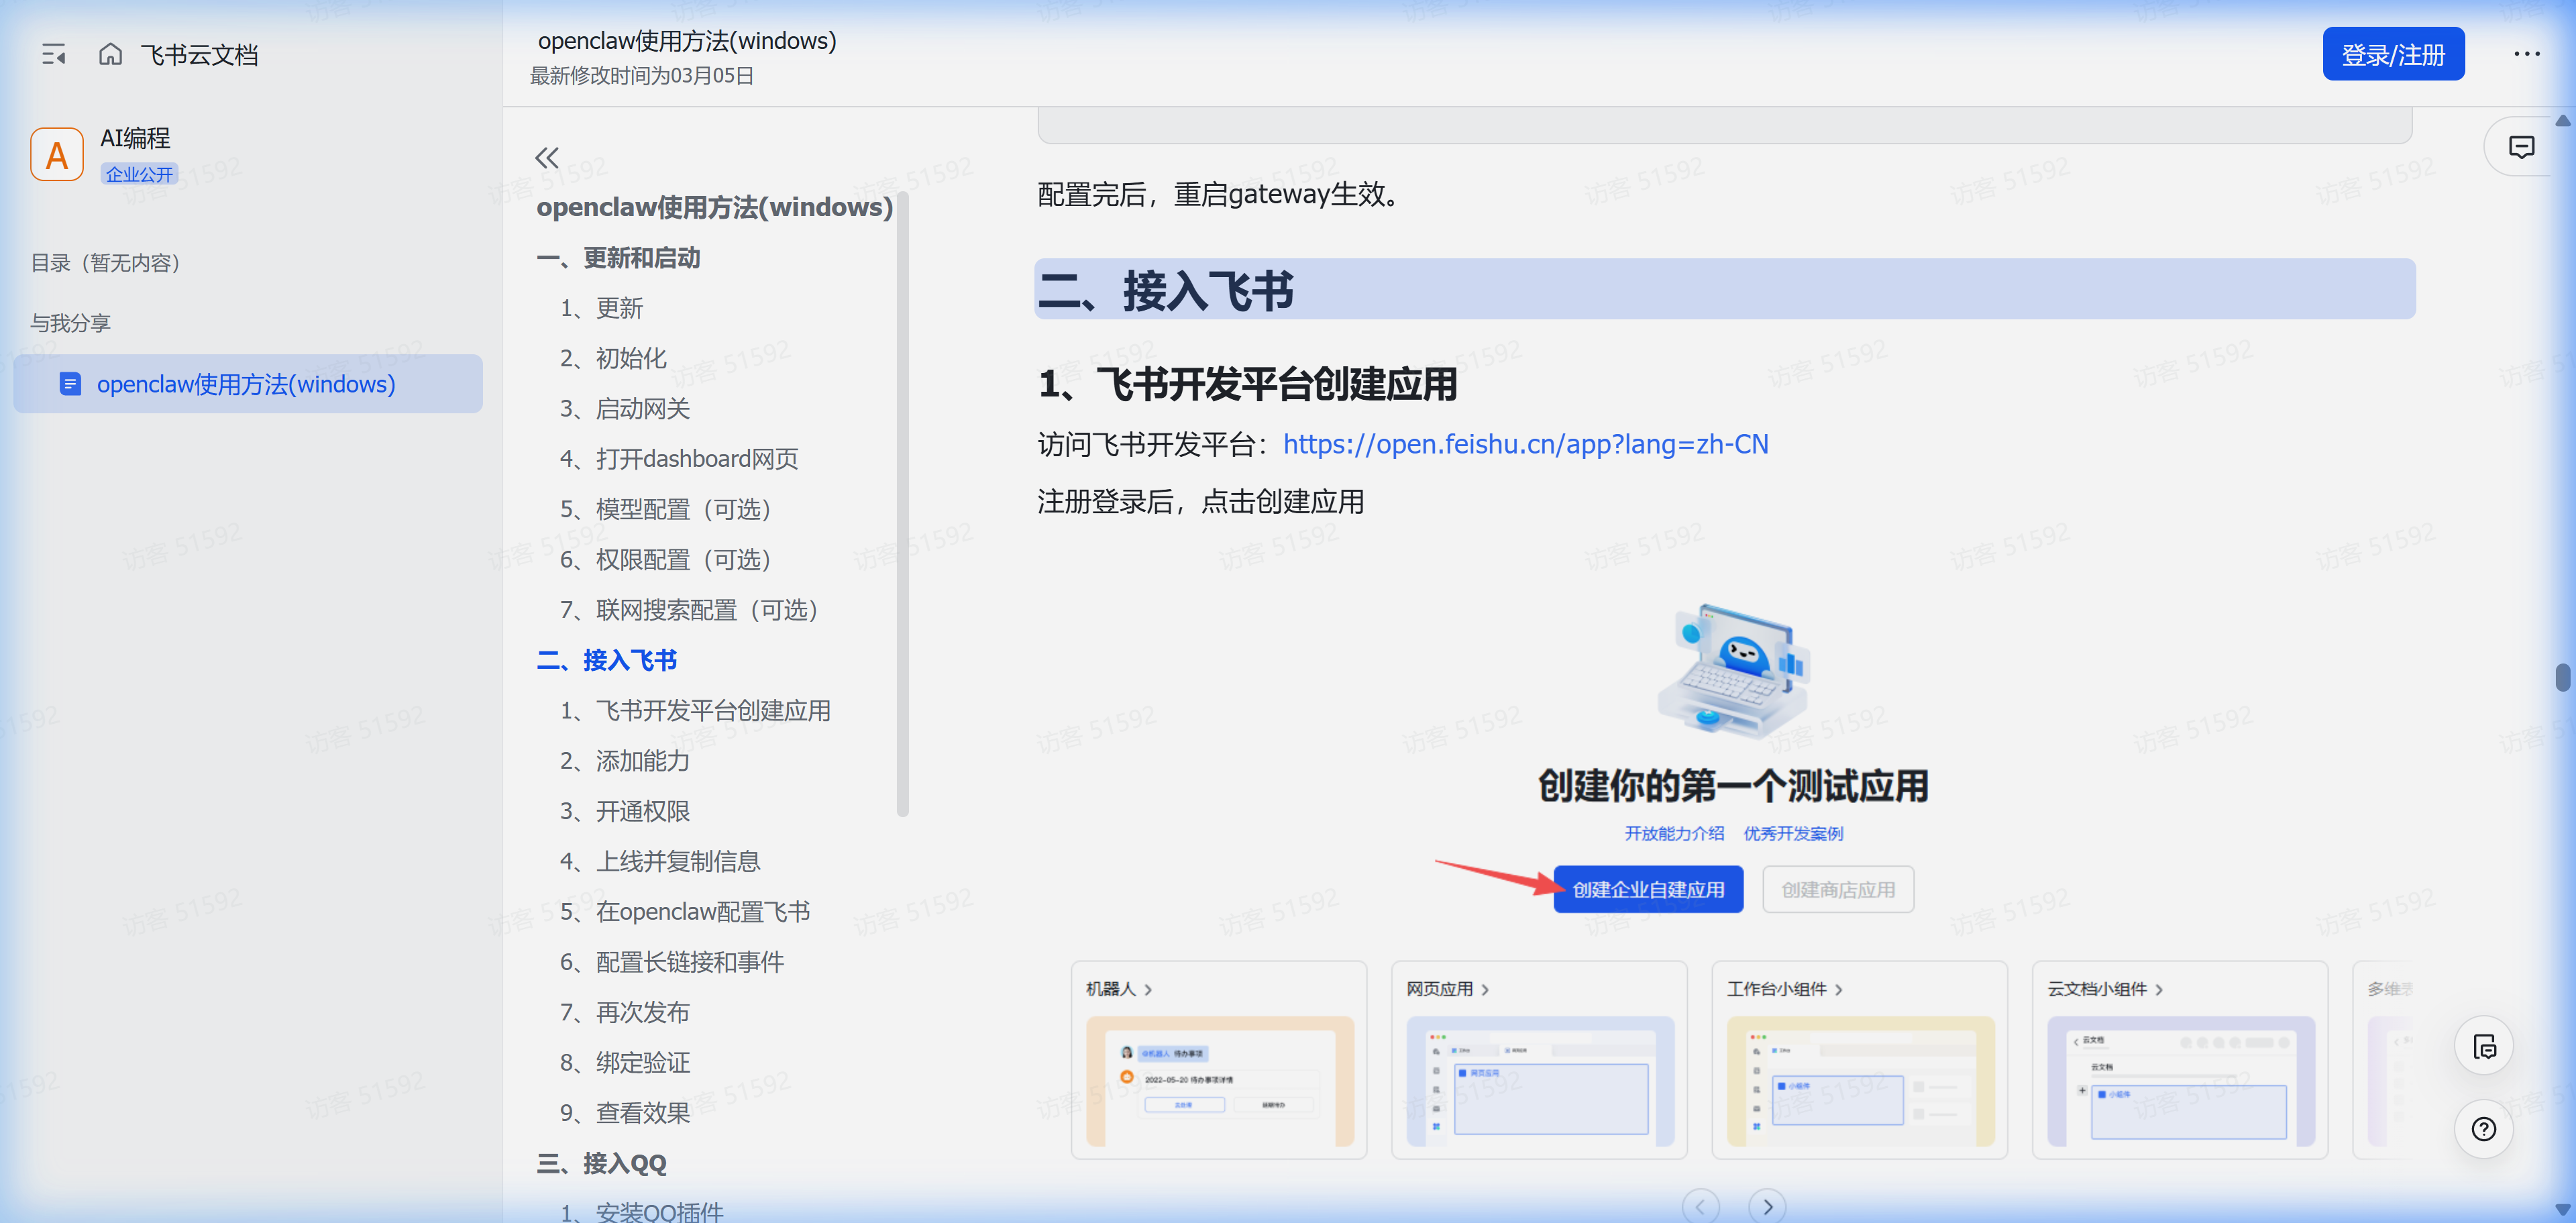
Task: Open the more options ellipsis menu
Action: pos(2526,54)
